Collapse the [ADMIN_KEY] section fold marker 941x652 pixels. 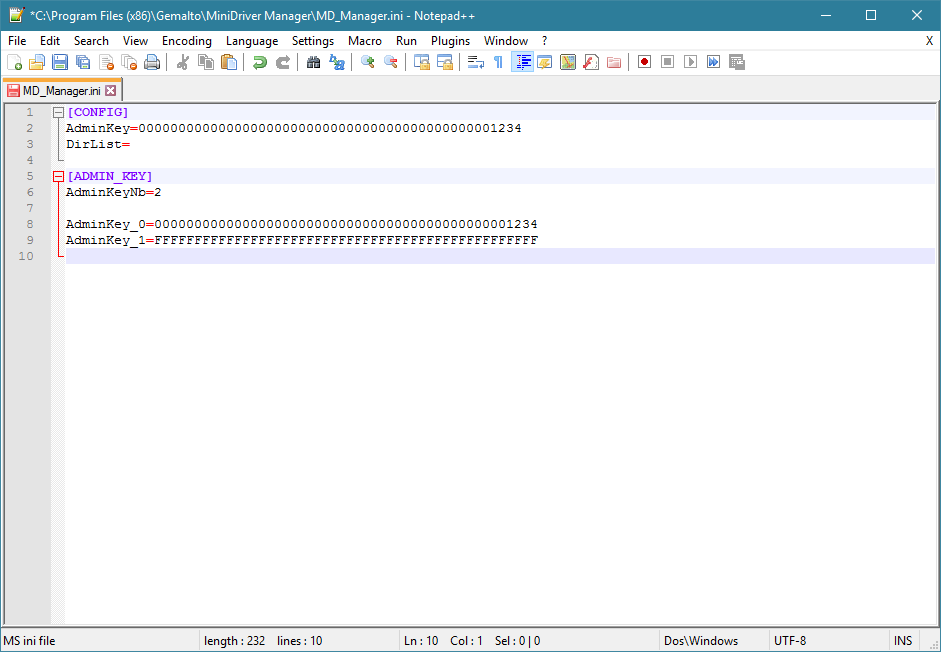point(58,176)
